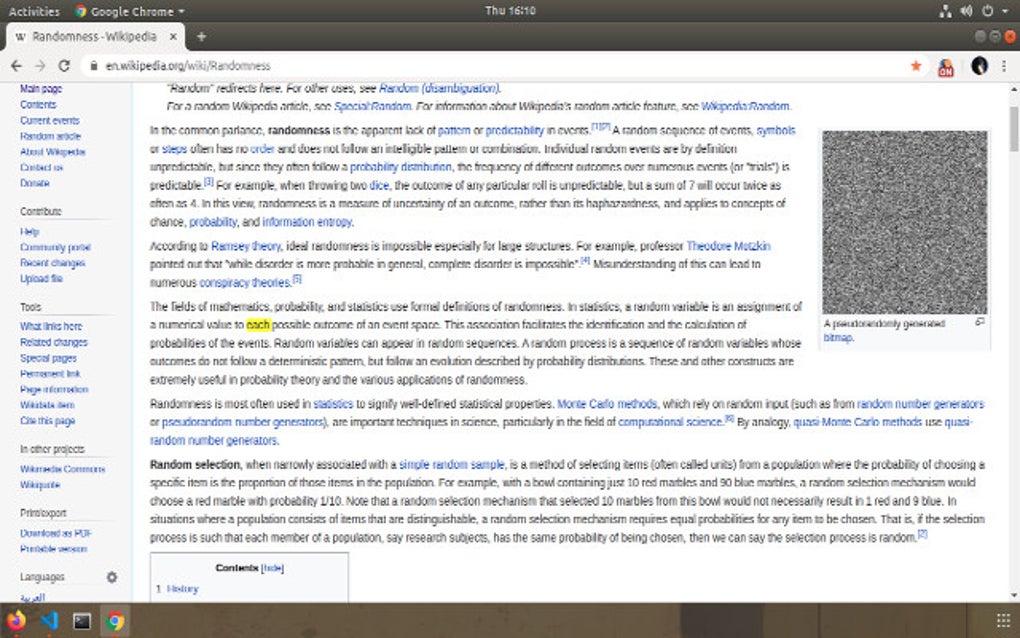Click Download as PDF link
This screenshot has width=1020, height=638.
[55, 533]
